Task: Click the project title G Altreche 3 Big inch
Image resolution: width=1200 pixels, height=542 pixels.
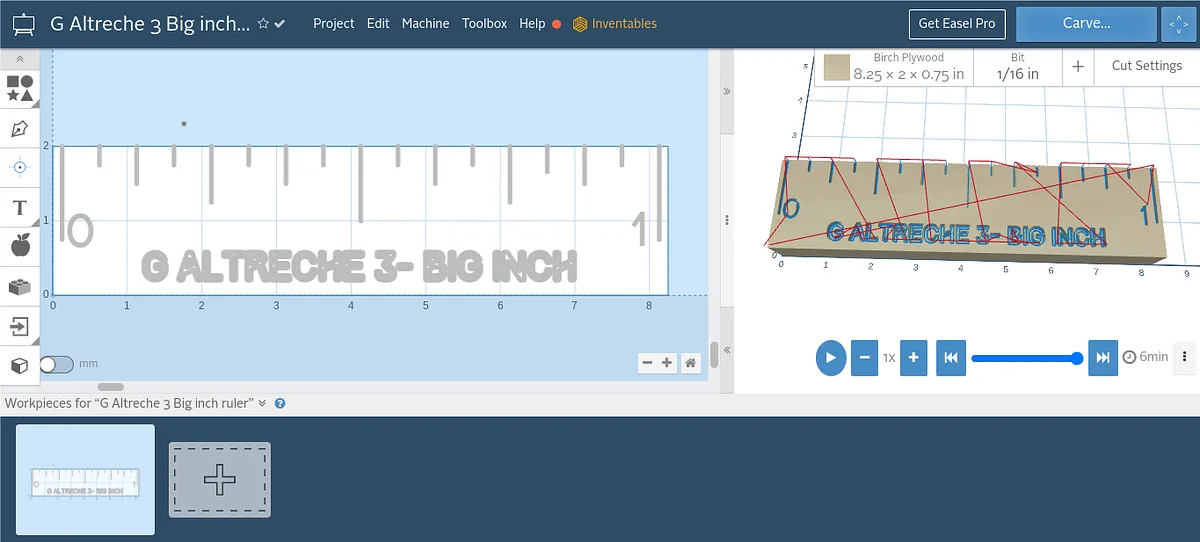Action: (150, 24)
